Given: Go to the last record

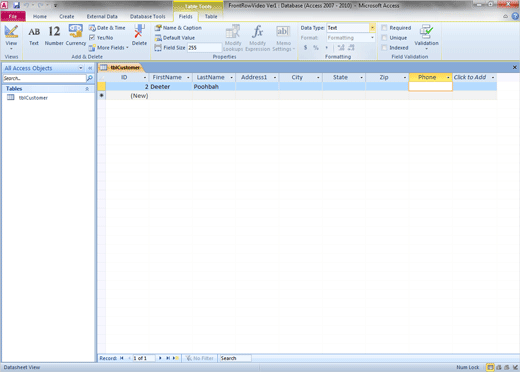Looking at the screenshot, I should pyautogui.click(x=168, y=358).
